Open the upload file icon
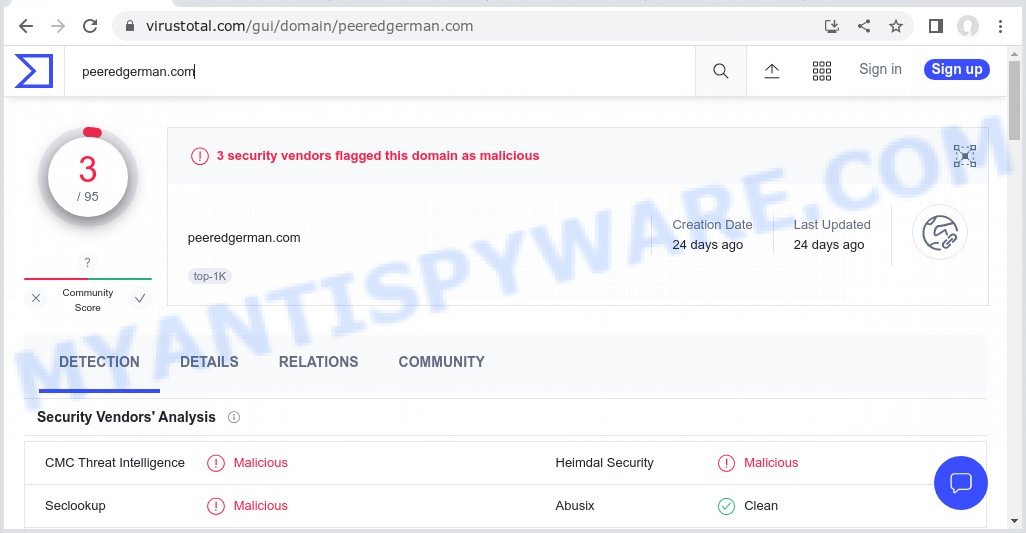 point(772,71)
